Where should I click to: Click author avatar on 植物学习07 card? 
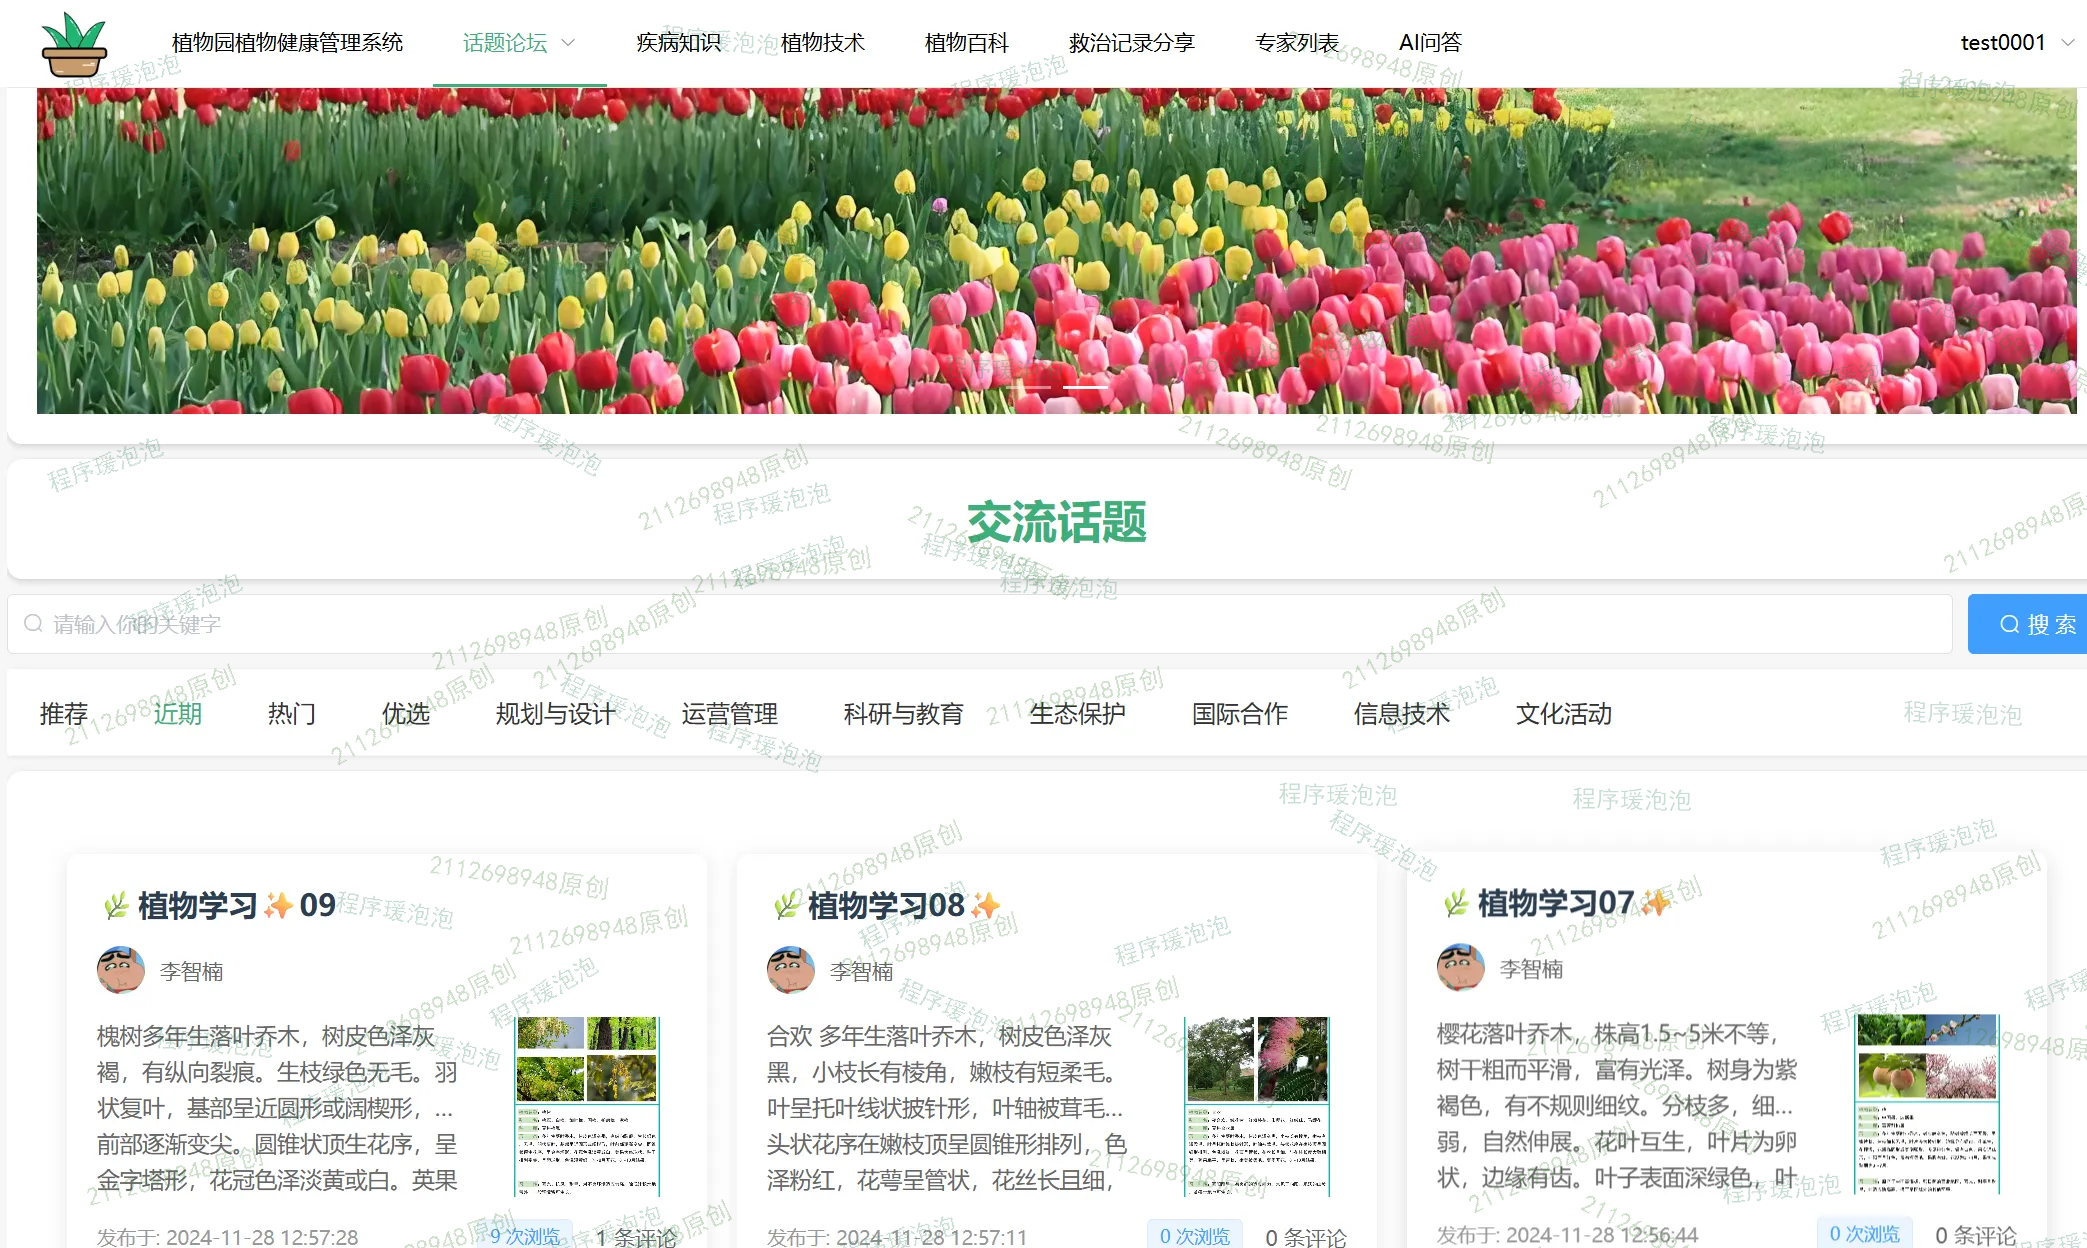click(x=1460, y=967)
